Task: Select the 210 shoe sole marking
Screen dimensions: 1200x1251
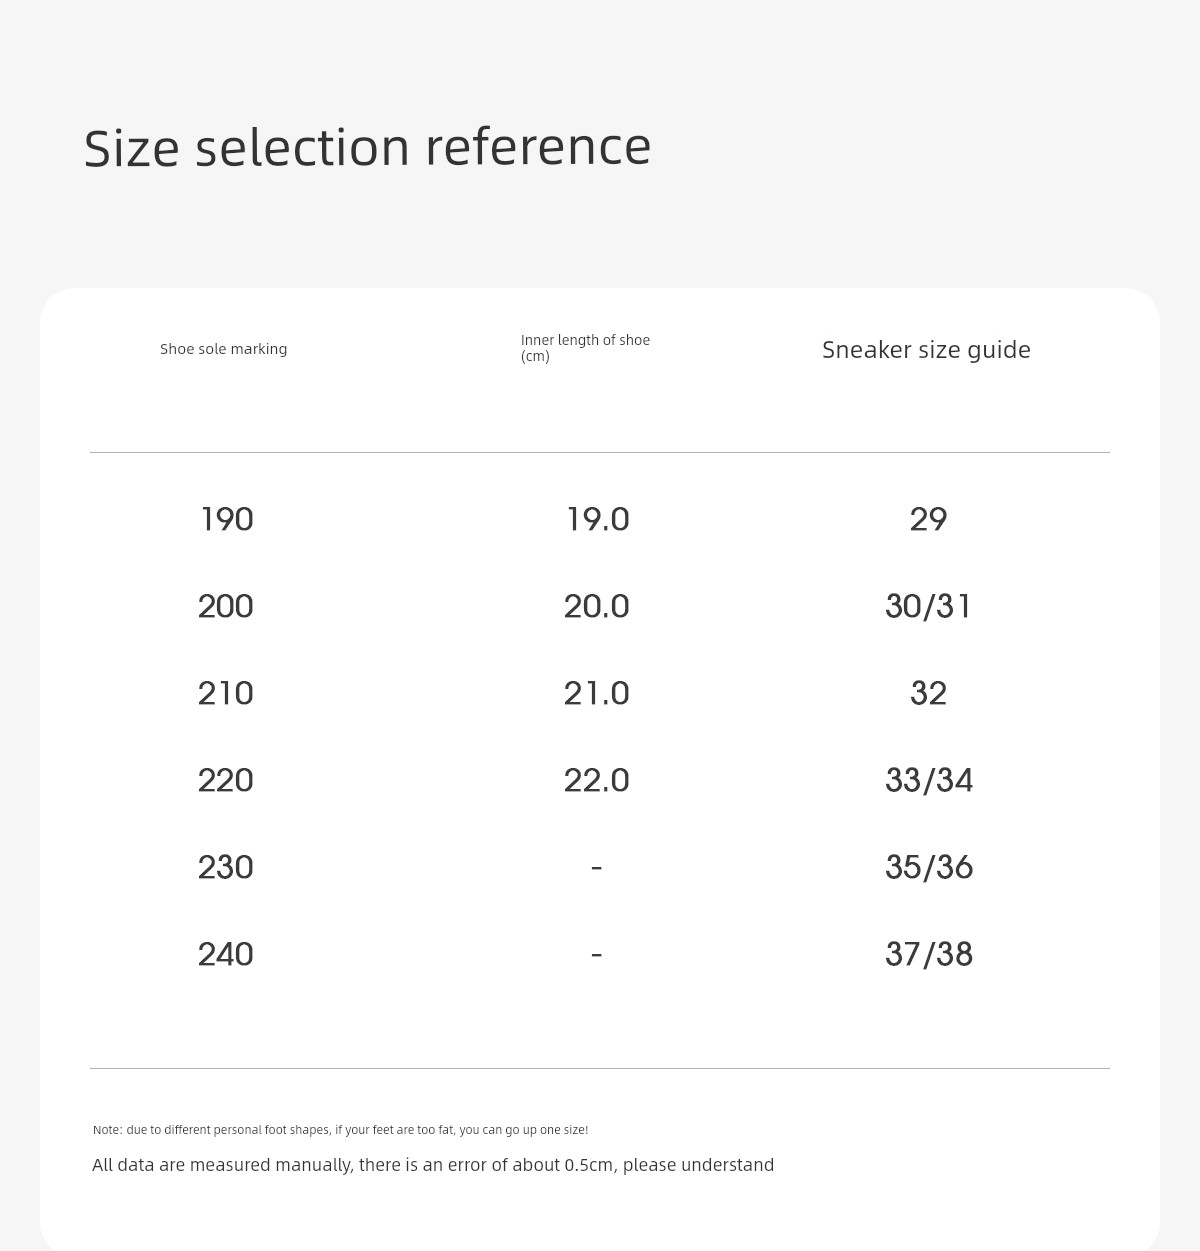Action: [x=226, y=693]
